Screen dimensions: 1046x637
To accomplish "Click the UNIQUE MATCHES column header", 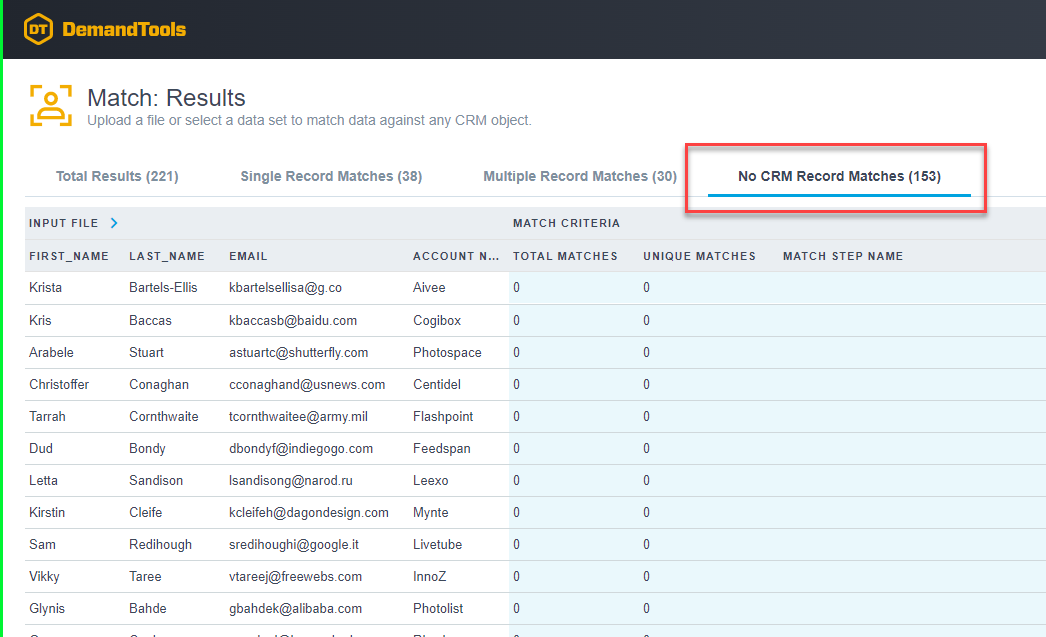I will [x=699, y=256].
